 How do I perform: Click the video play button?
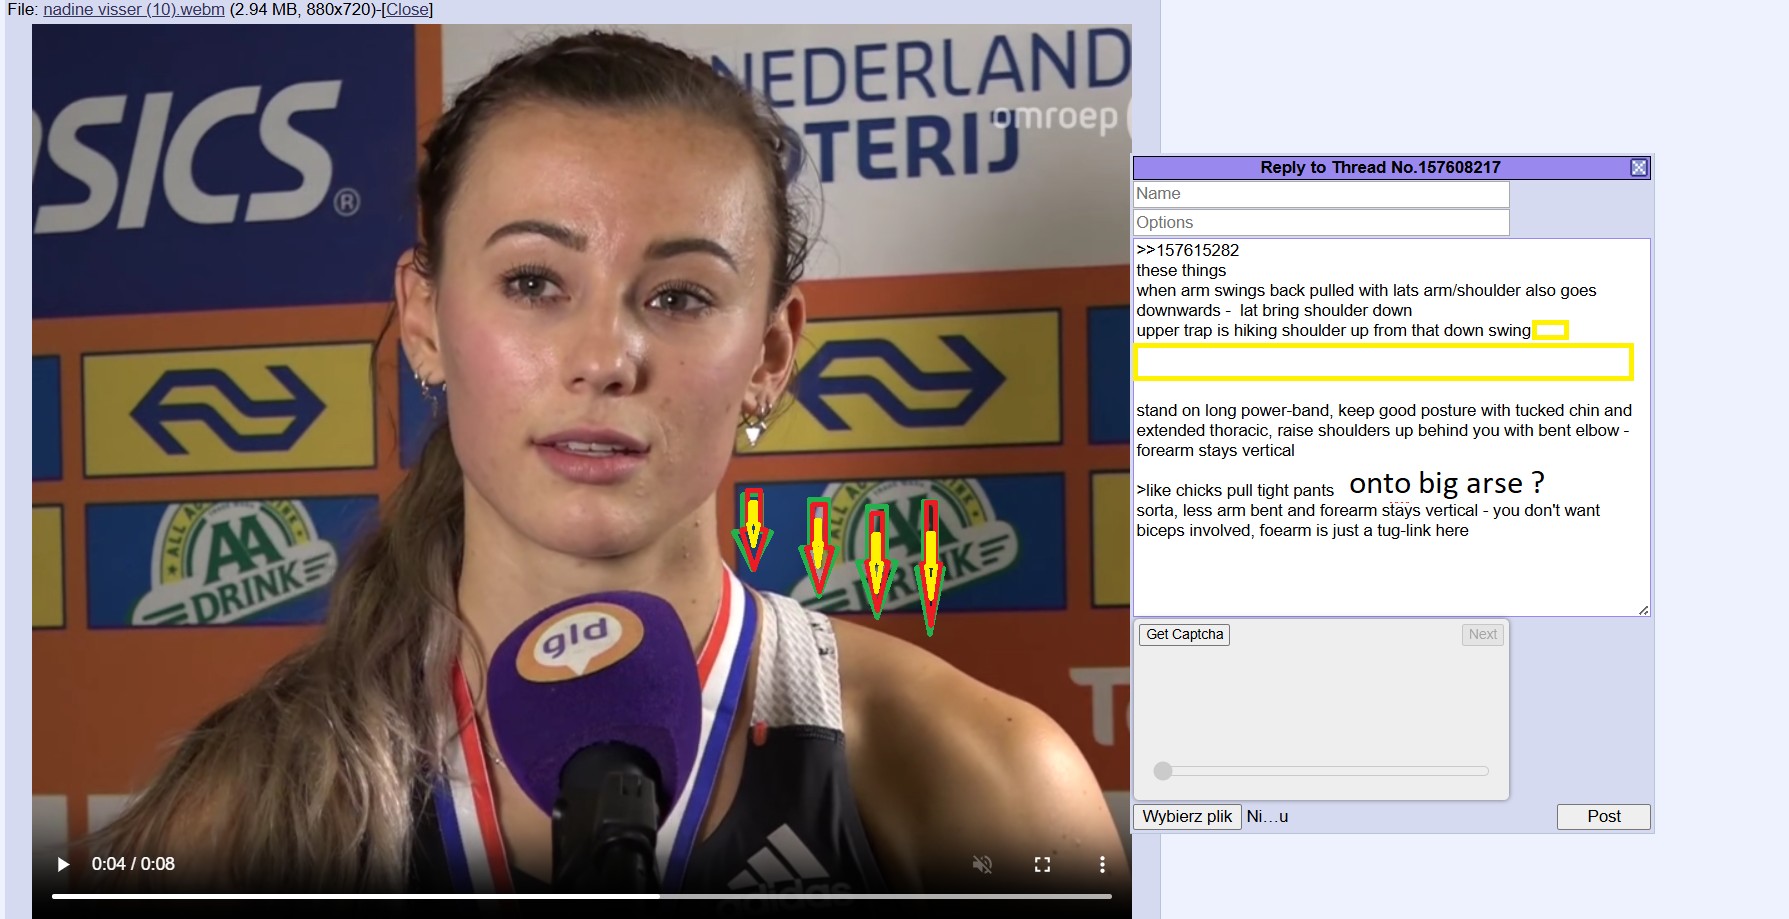(x=63, y=864)
